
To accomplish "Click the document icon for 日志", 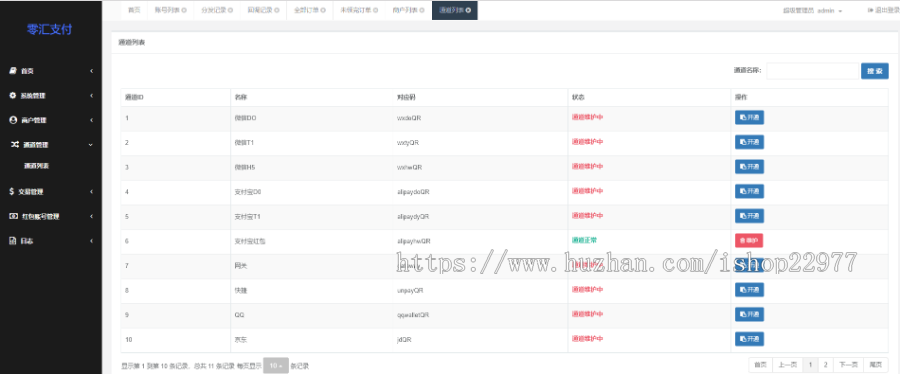I will coord(12,241).
